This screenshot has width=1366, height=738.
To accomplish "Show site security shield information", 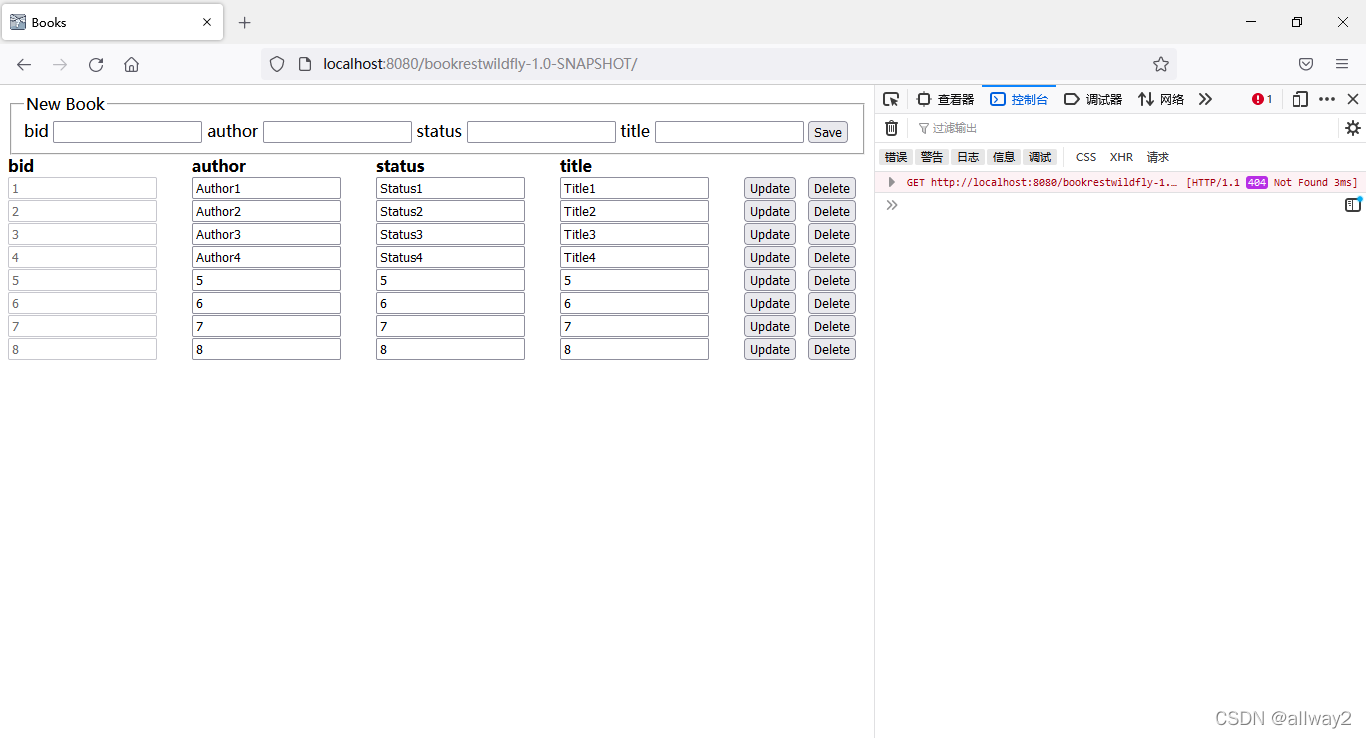I will 277,64.
